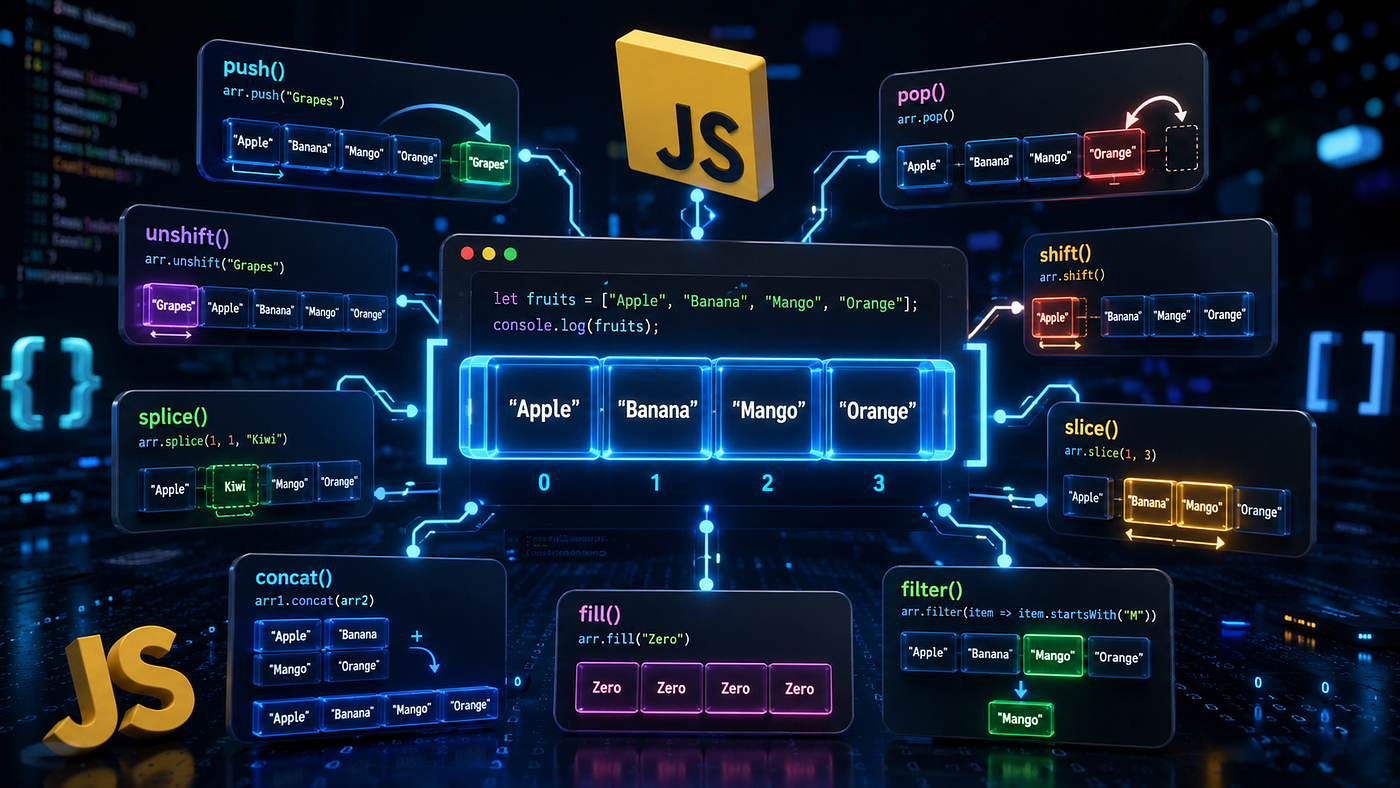Image resolution: width=1400 pixels, height=788 pixels.
Task: Click "Banana" cell in filter() panel
Action: (988, 653)
